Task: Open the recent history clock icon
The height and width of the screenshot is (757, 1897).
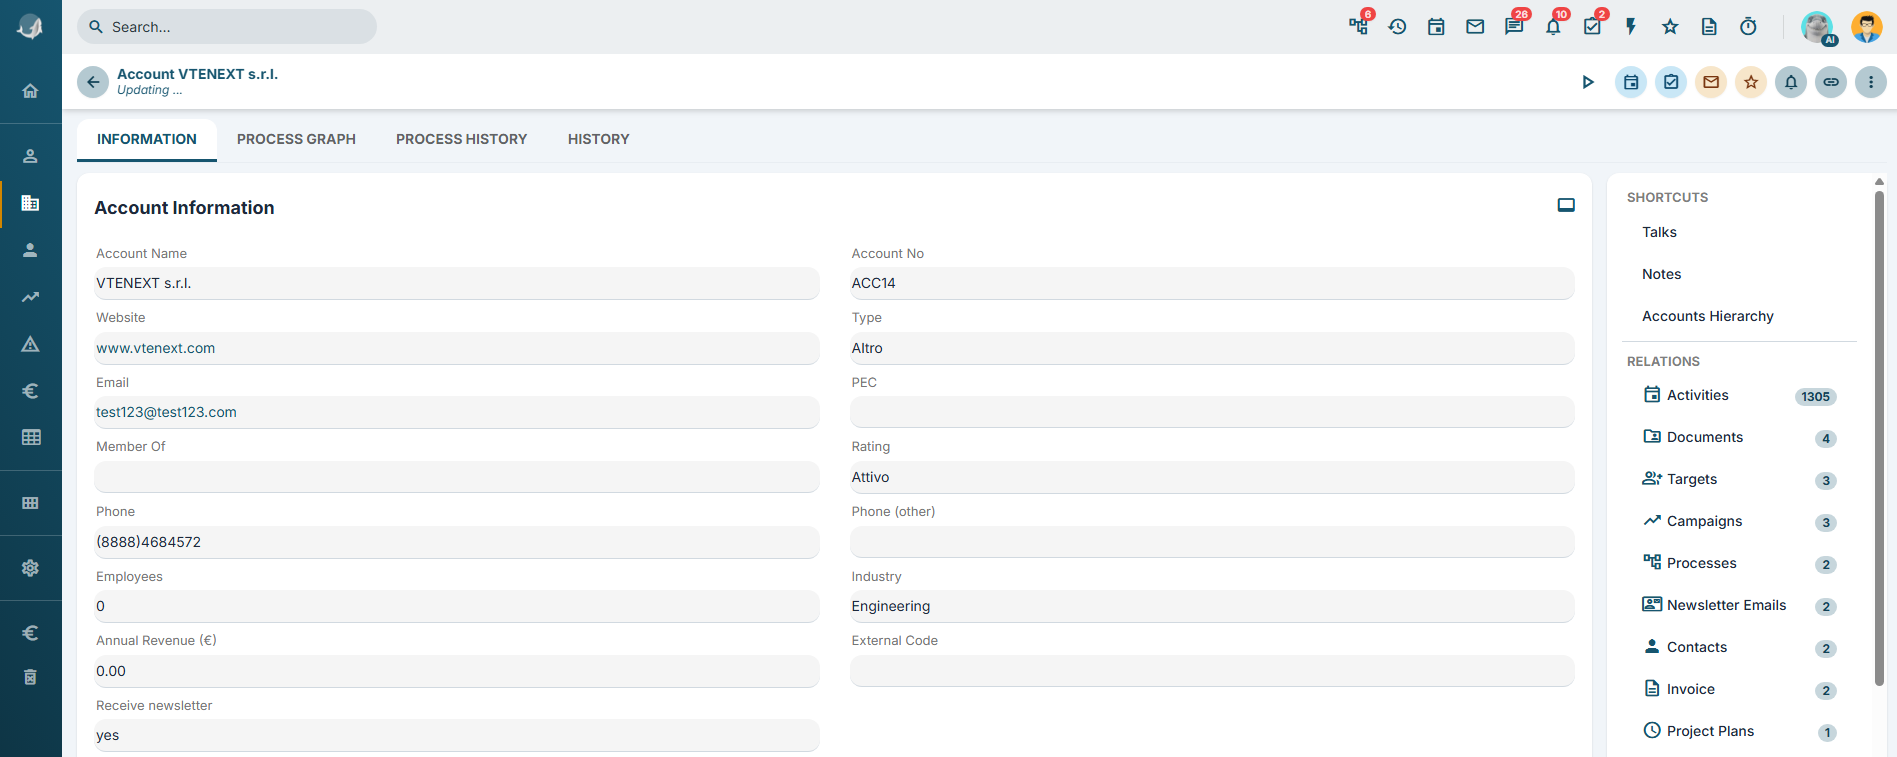Action: tap(1397, 27)
